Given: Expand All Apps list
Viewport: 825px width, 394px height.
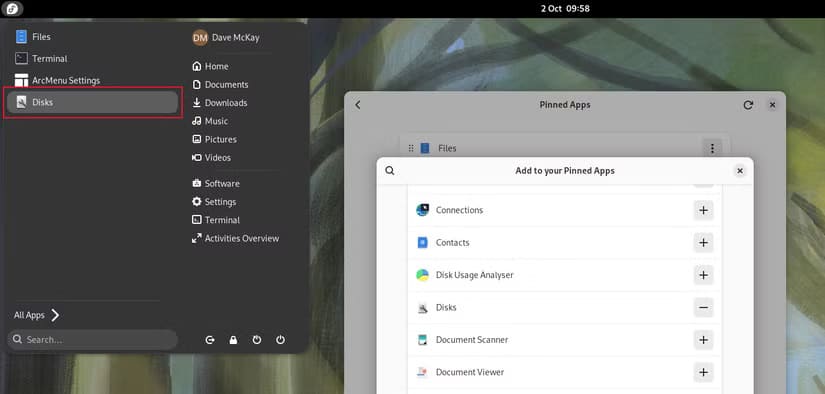Looking at the screenshot, I should 37,315.
